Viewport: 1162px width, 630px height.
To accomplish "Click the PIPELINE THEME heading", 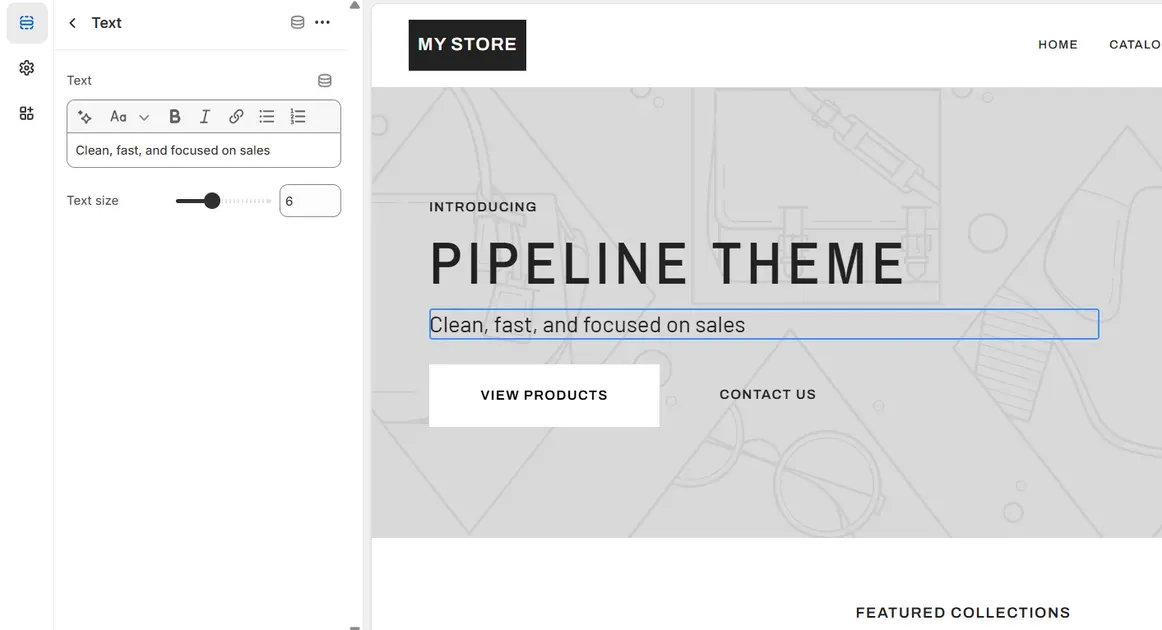I will [667, 263].
